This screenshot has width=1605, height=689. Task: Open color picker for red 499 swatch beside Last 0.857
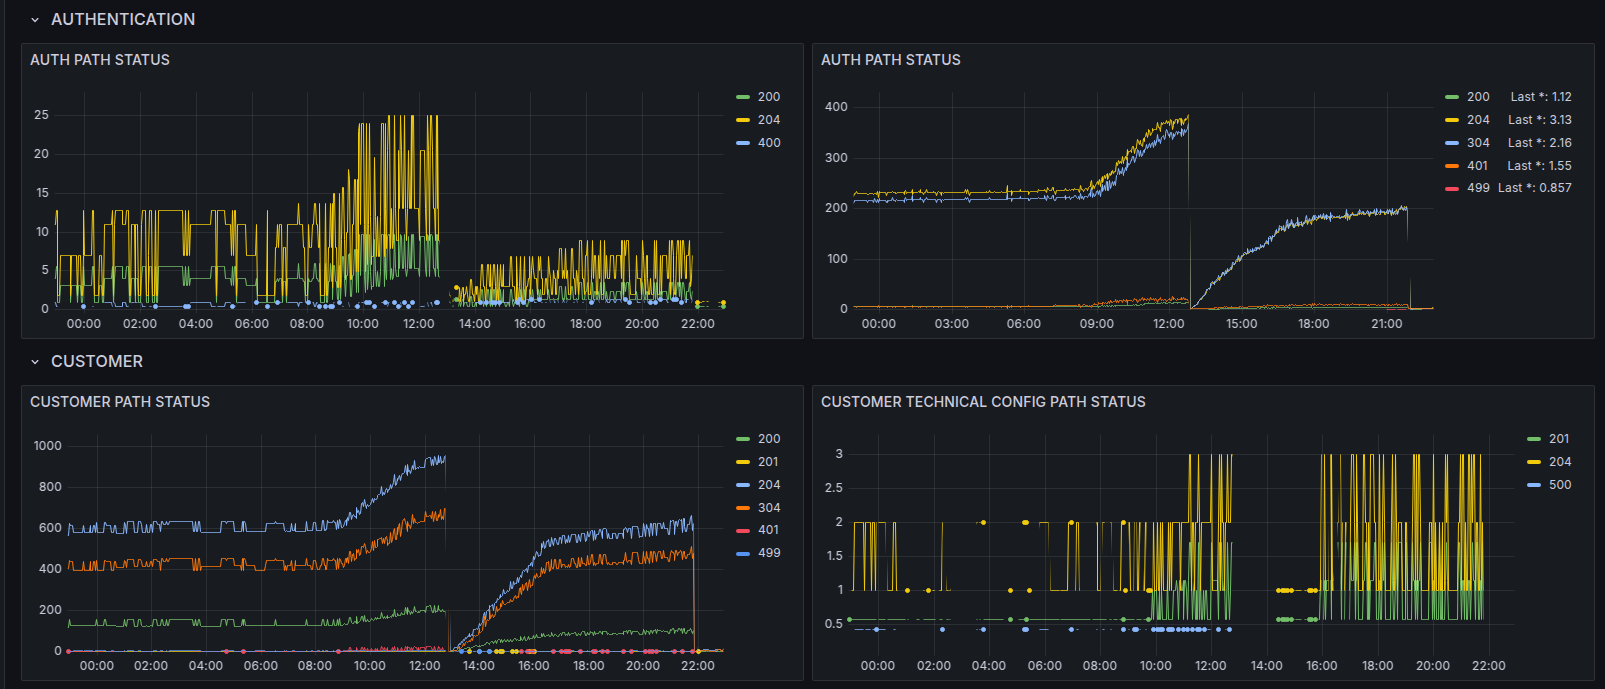1452,188
